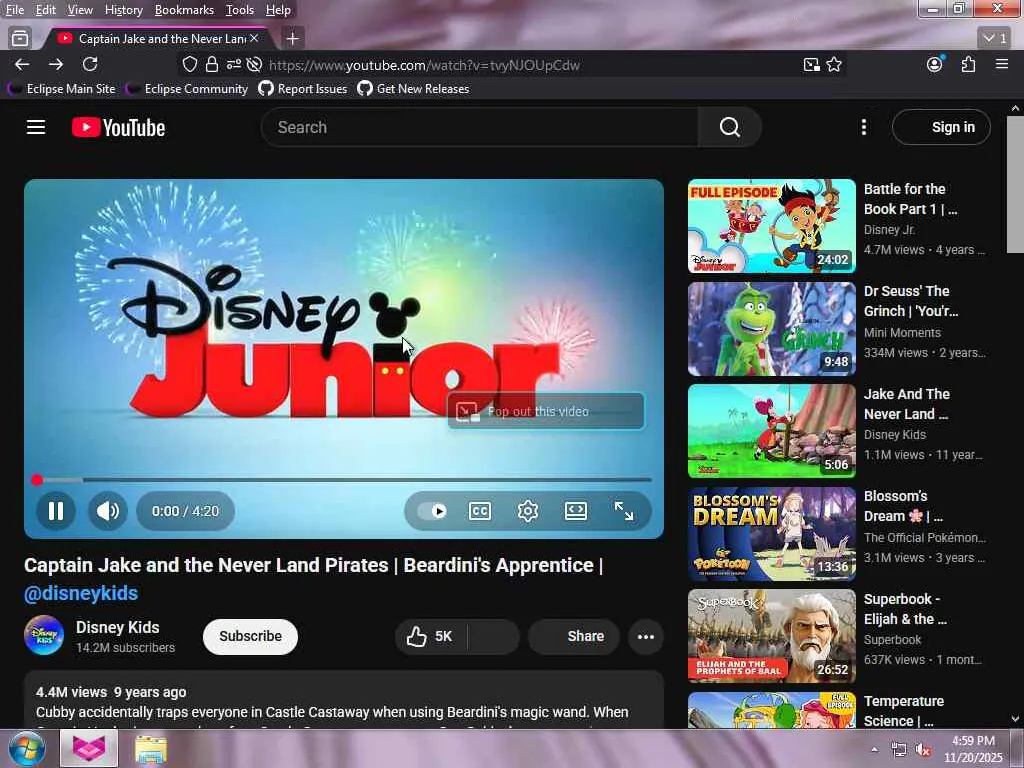This screenshot has width=1024, height=768.
Task: Open the @disneykids link in title
Action: [x=81, y=593]
